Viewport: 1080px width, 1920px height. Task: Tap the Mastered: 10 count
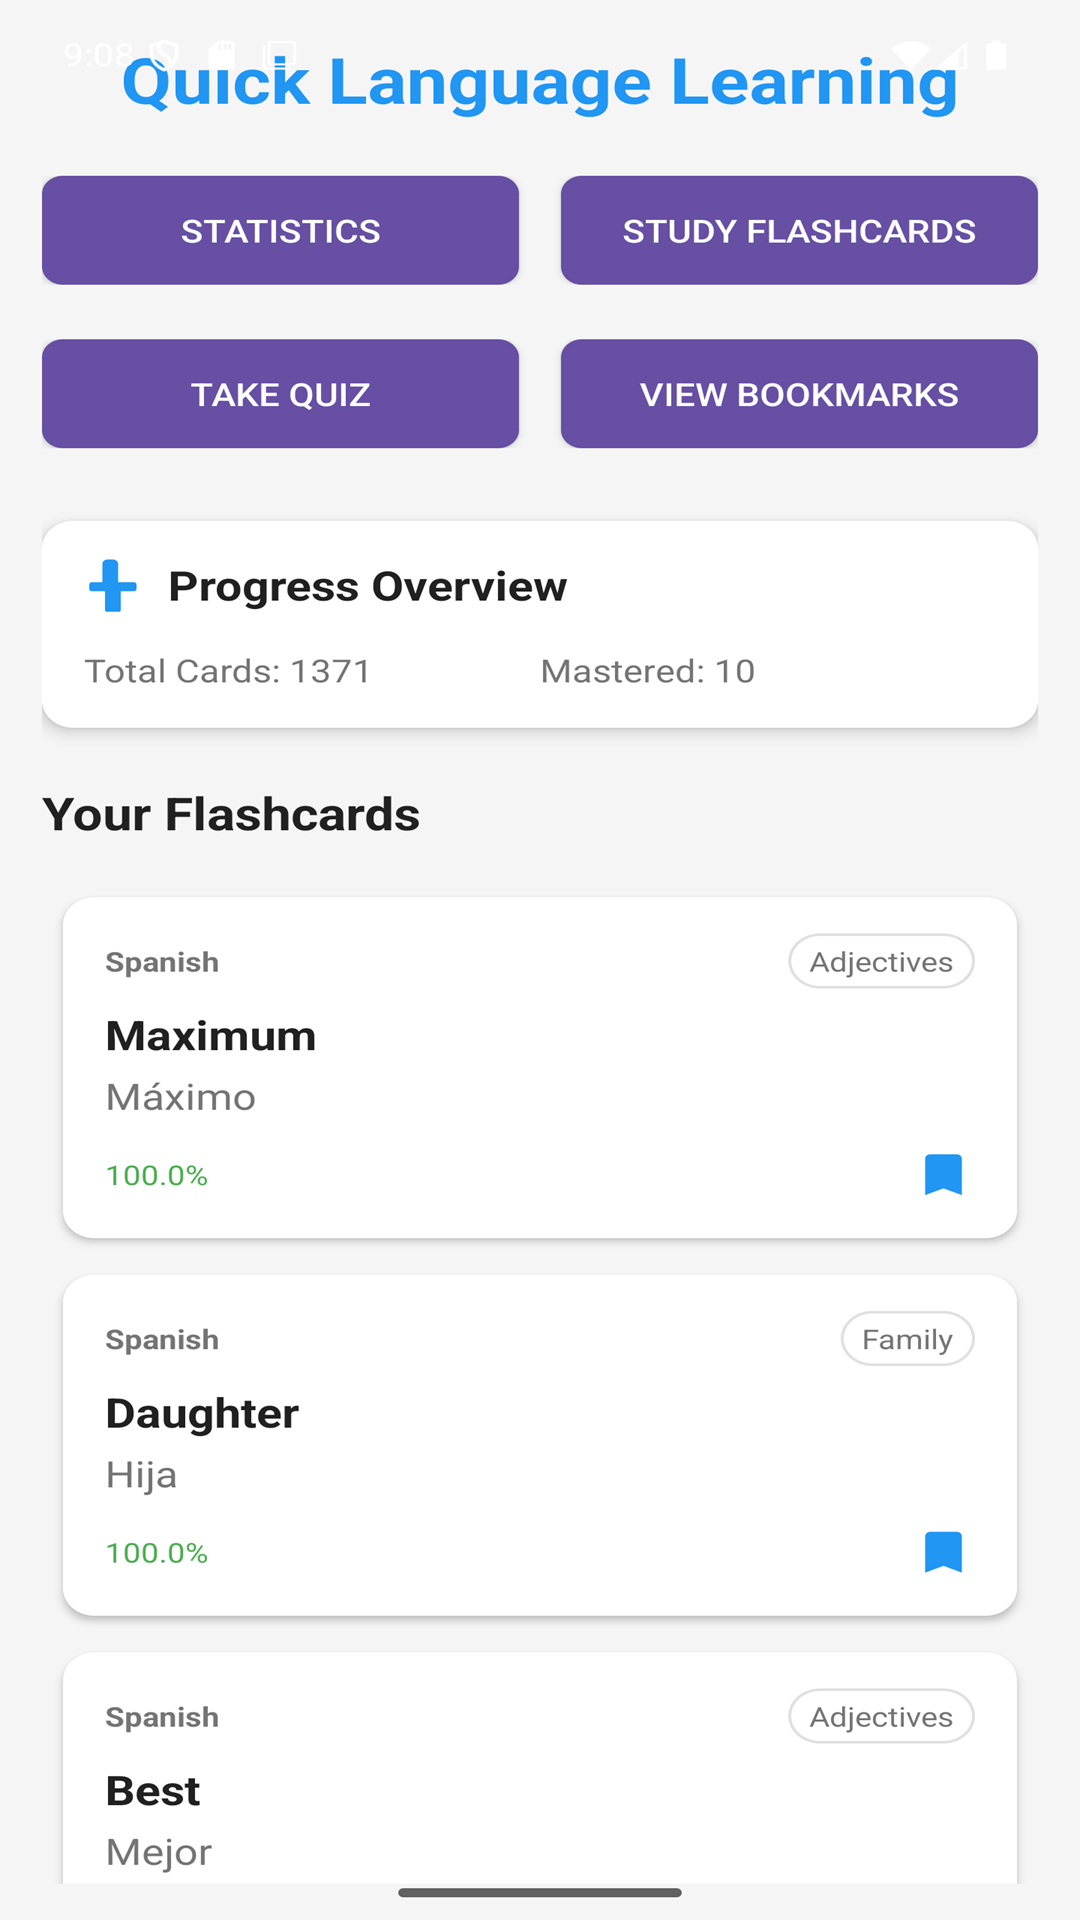coord(648,671)
